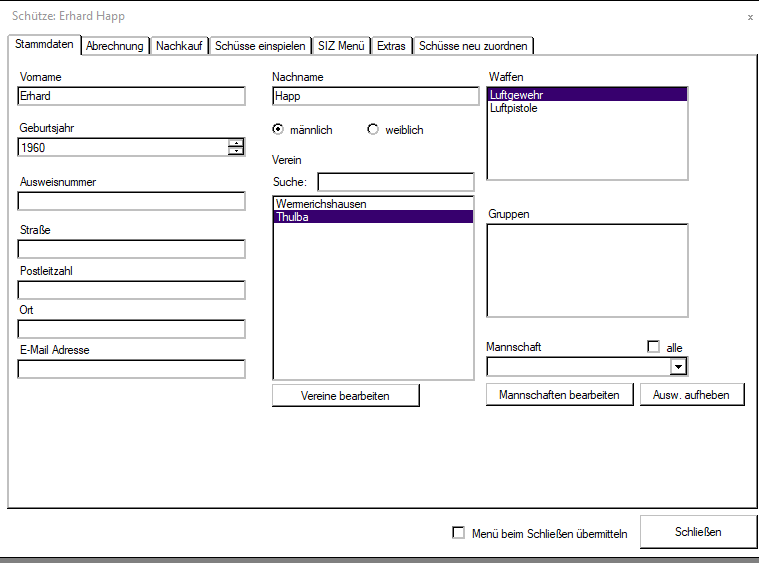Focus the E-Mail Adresse field
Image resolution: width=759 pixels, height=563 pixels.
(x=131, y=369)
